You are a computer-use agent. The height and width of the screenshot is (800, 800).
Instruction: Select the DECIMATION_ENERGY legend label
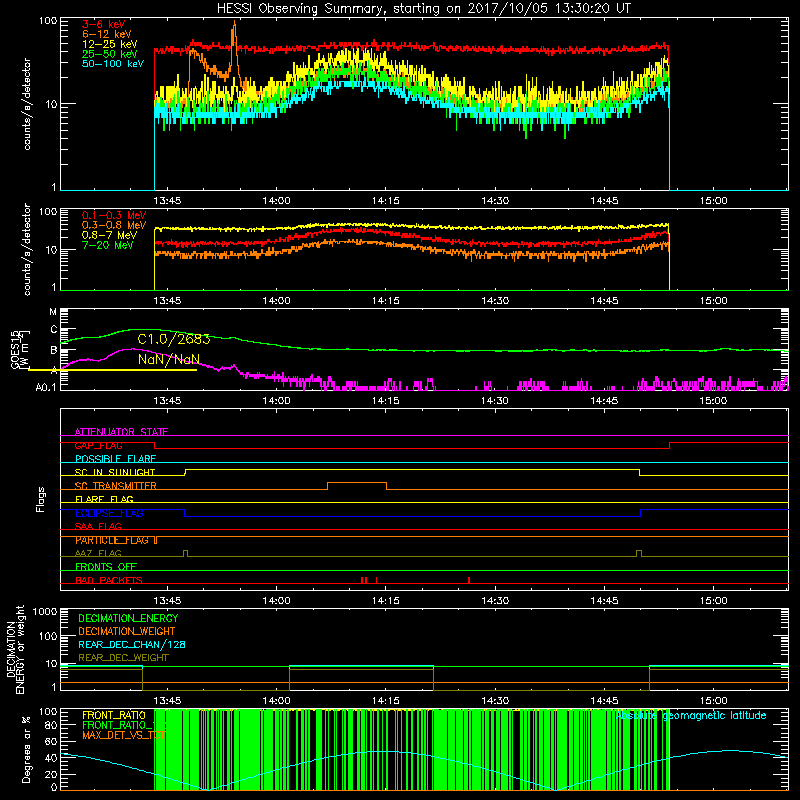click(128, 618)
